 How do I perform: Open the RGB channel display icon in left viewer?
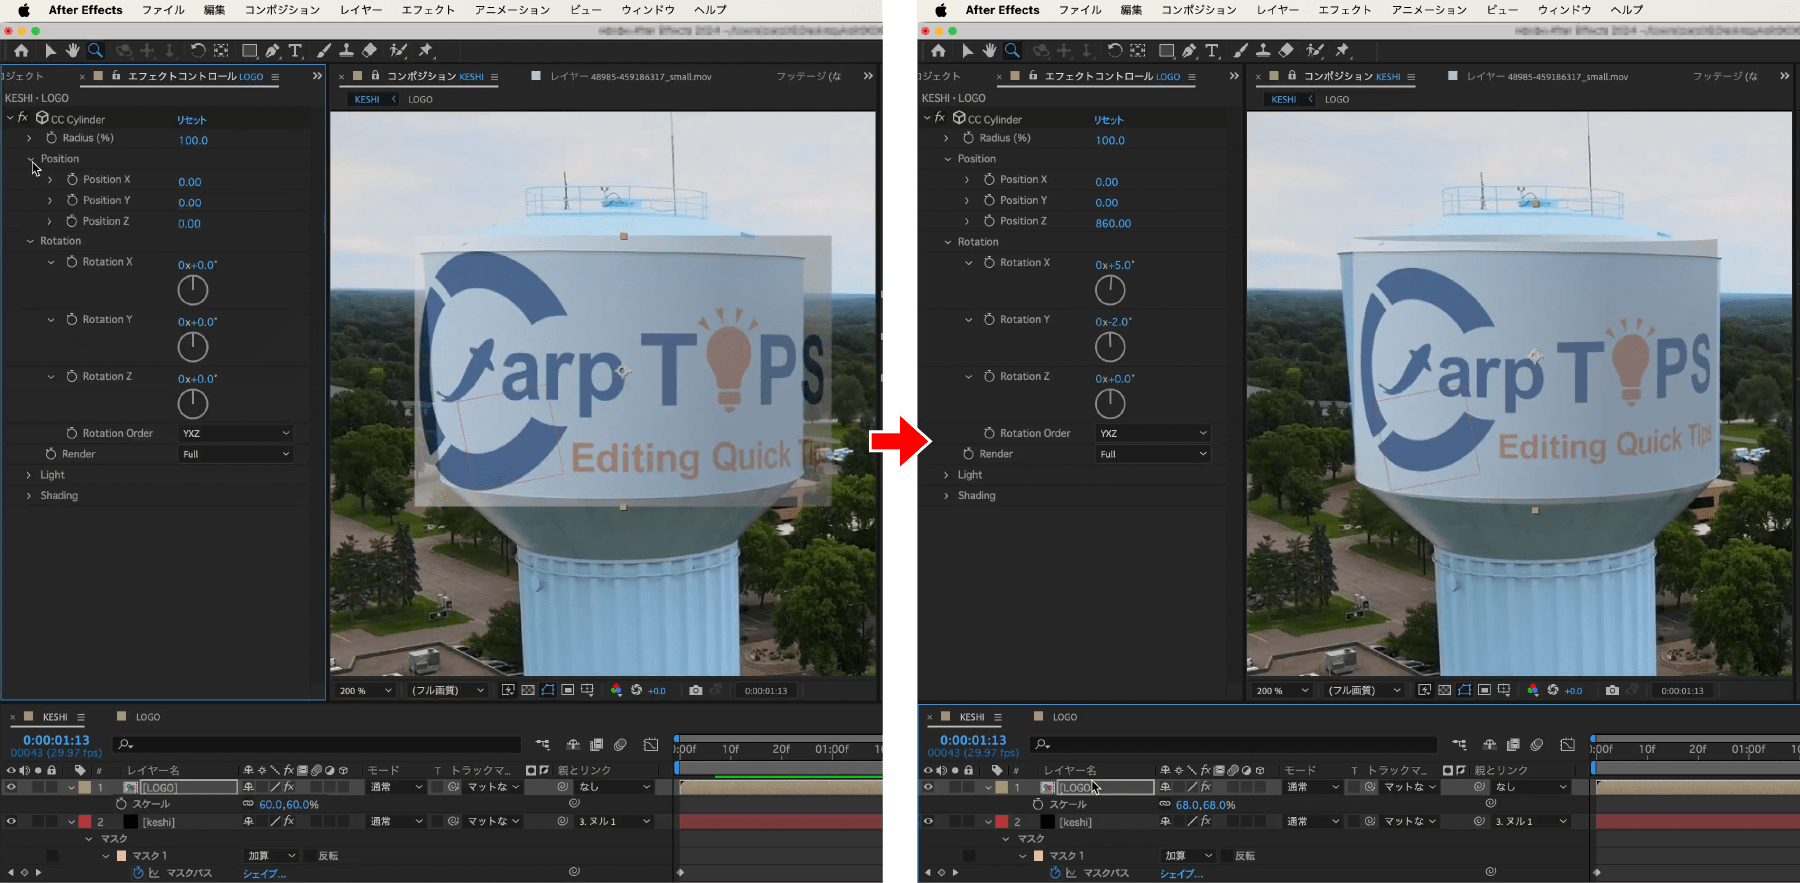point(616,690)
